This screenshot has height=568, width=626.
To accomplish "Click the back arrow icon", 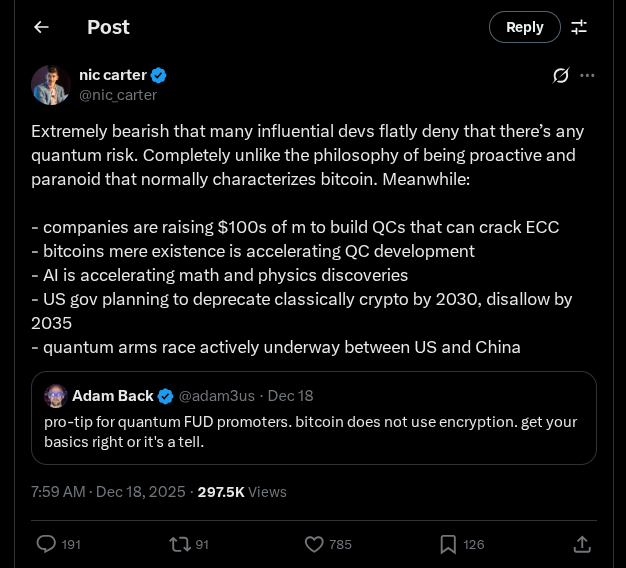I will [x=41, y=27].
